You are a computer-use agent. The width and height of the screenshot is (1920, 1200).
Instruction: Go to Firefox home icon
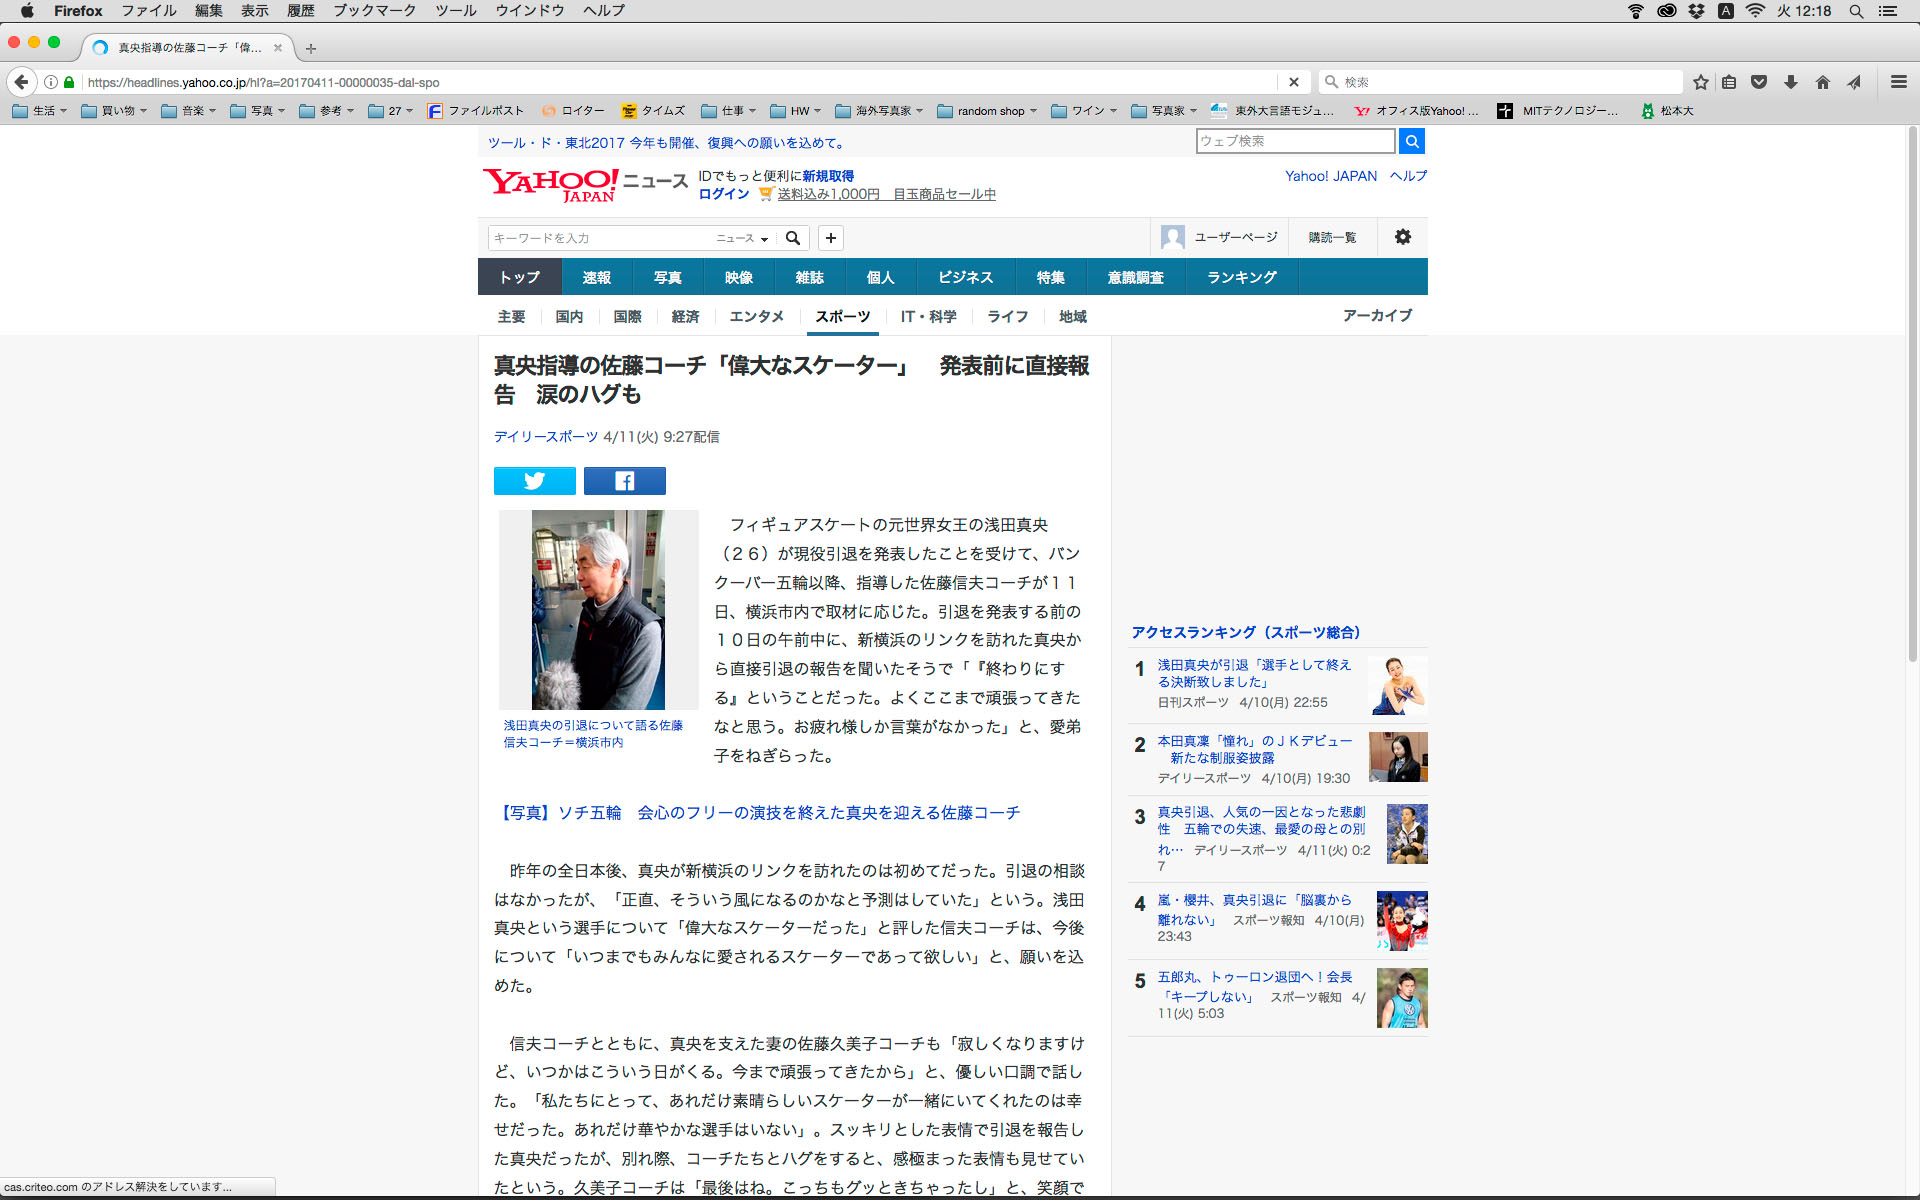pyautogui.click(x=1823, y=82)
